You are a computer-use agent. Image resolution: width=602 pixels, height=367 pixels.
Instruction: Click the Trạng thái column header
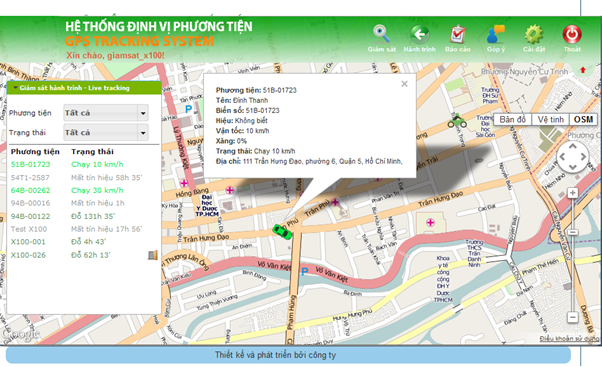(x=92, y=152)
